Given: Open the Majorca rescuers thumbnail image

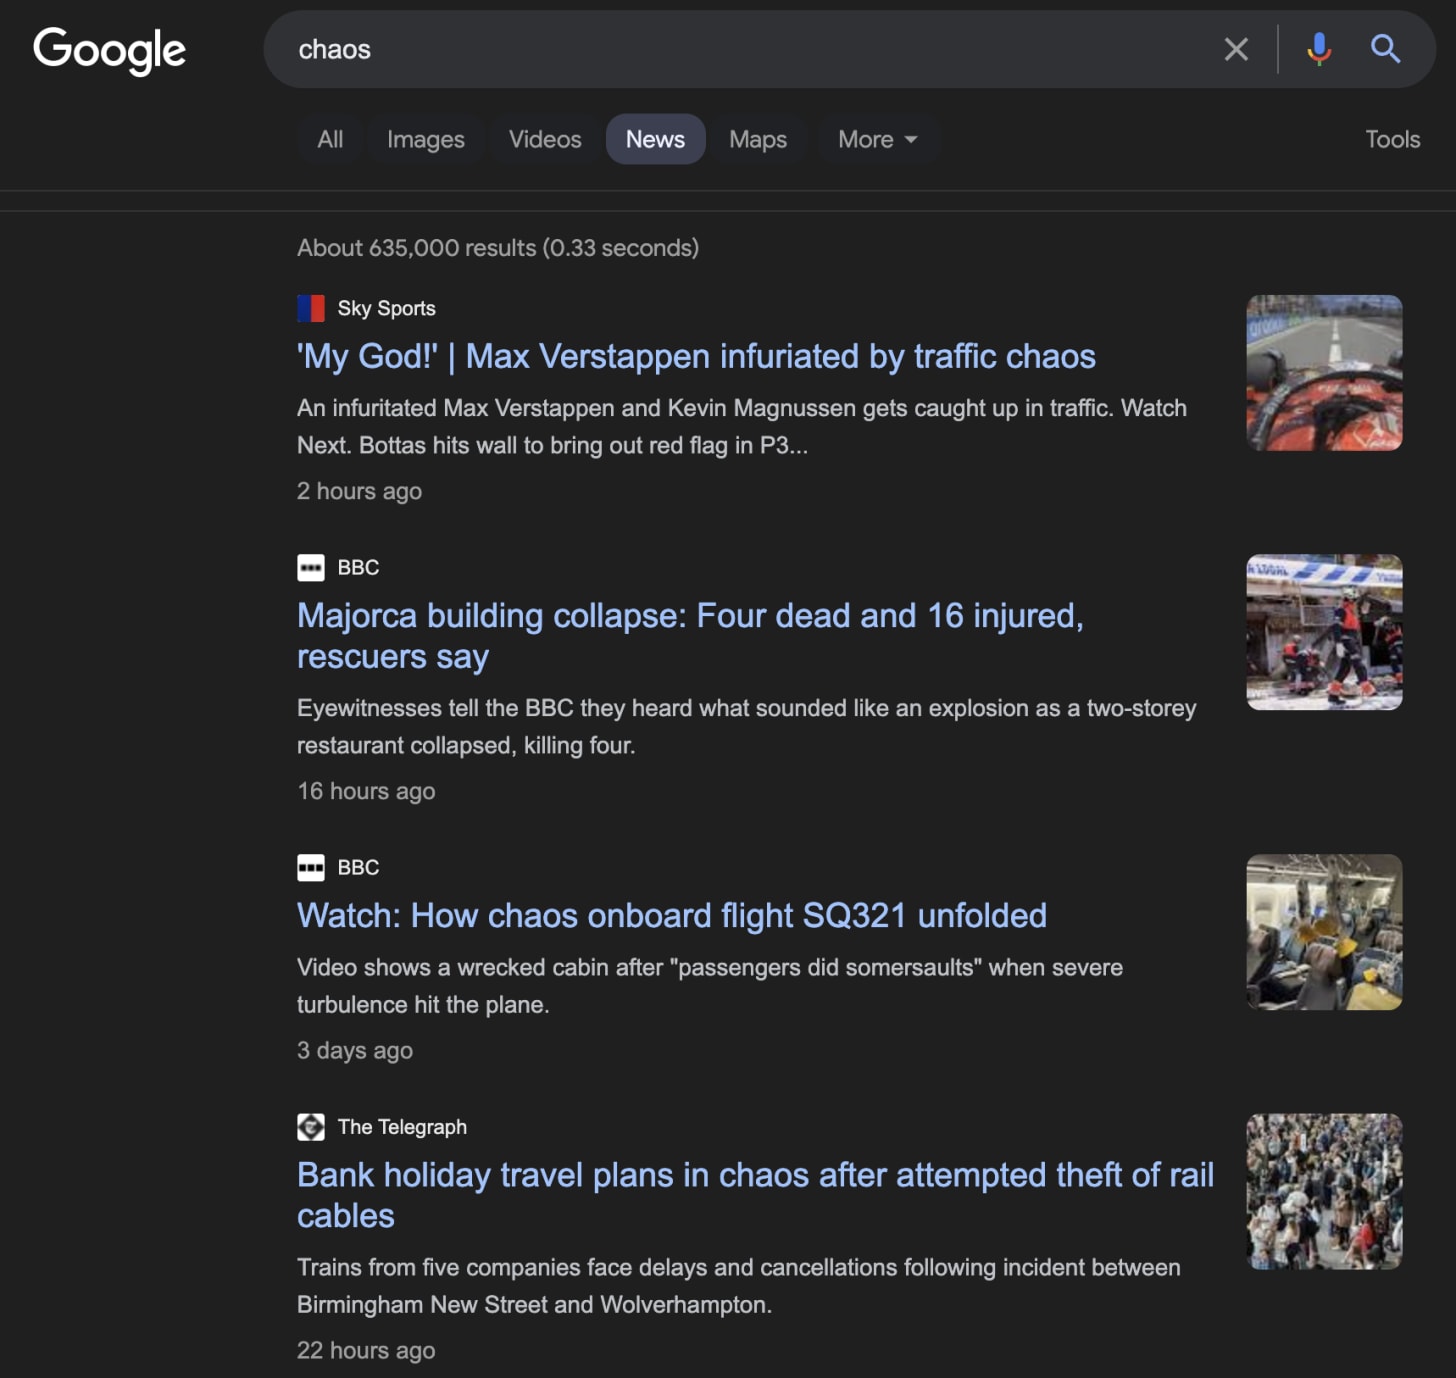Looking at the screenshot, I should coord(1324,632).
